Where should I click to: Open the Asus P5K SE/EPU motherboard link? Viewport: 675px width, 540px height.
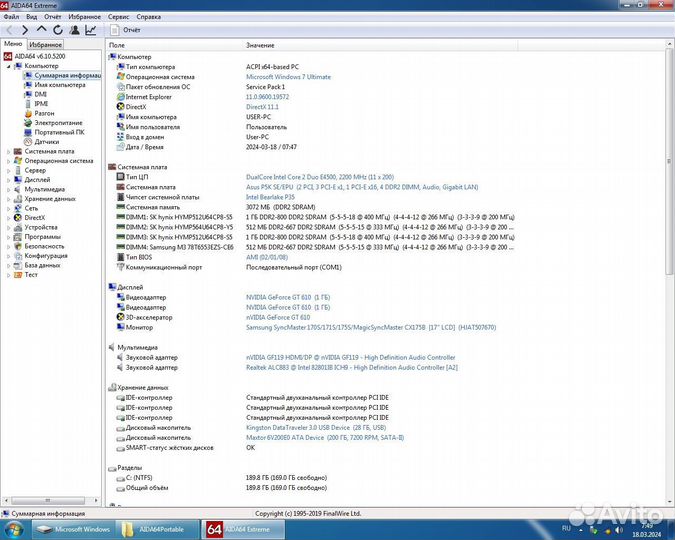click(x=362, y=187)
